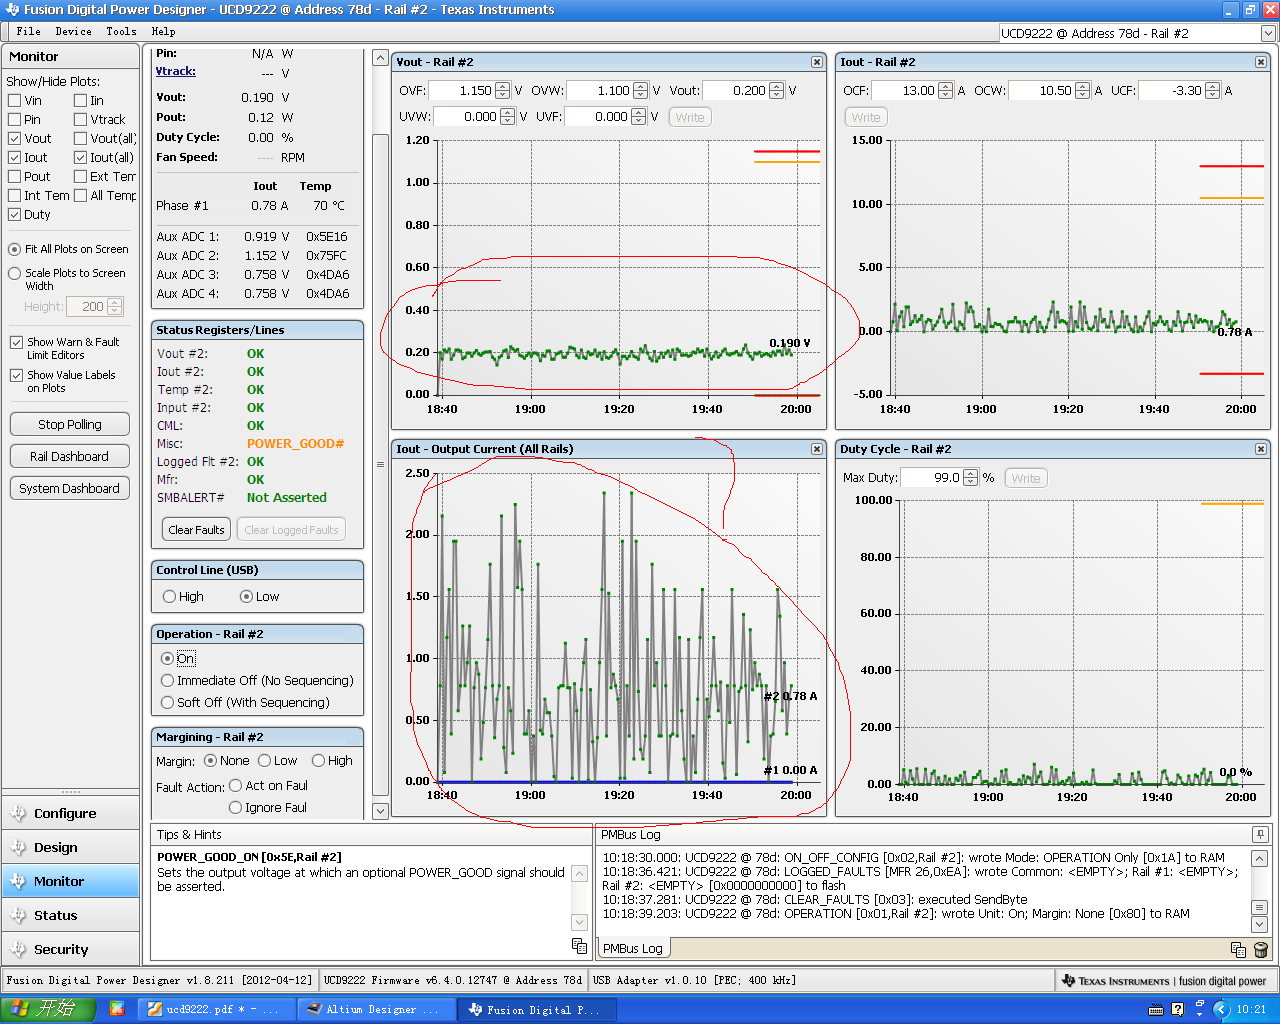The image size is (1280, 1024).
Task: Open the Rail Dashboard
Action: click(70, 456)
